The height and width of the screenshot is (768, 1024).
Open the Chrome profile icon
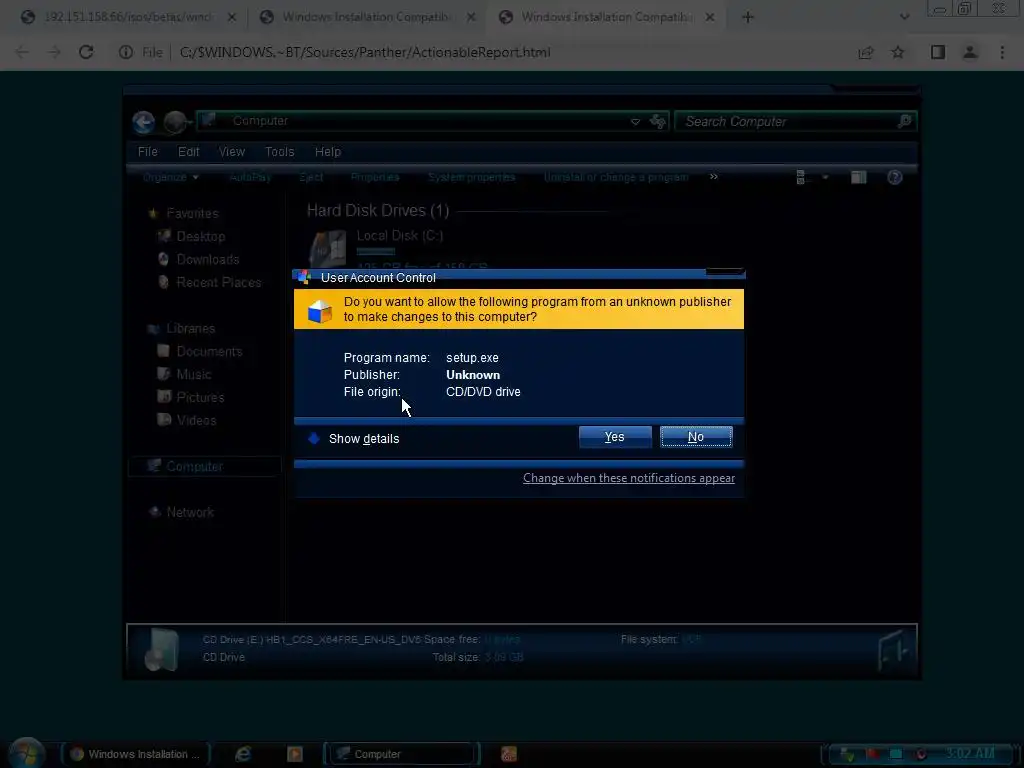click(x=970, y=52)
